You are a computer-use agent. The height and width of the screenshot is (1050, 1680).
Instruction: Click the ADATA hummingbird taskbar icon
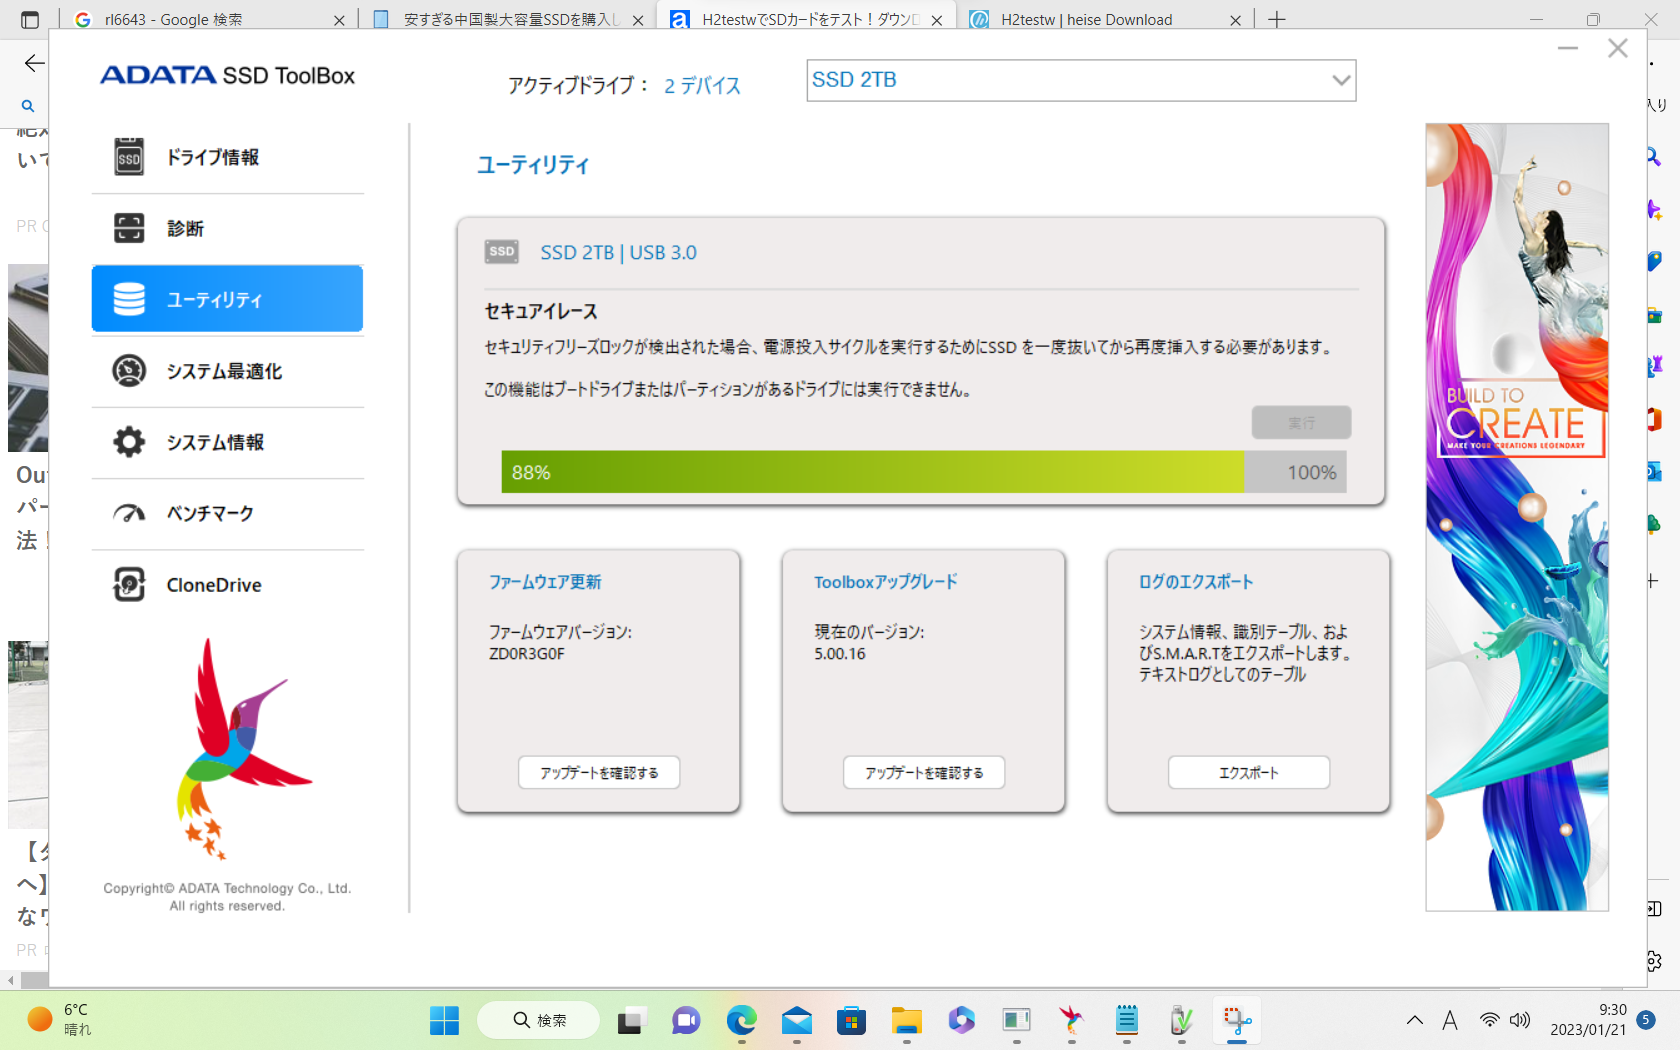(1072, 1020)
